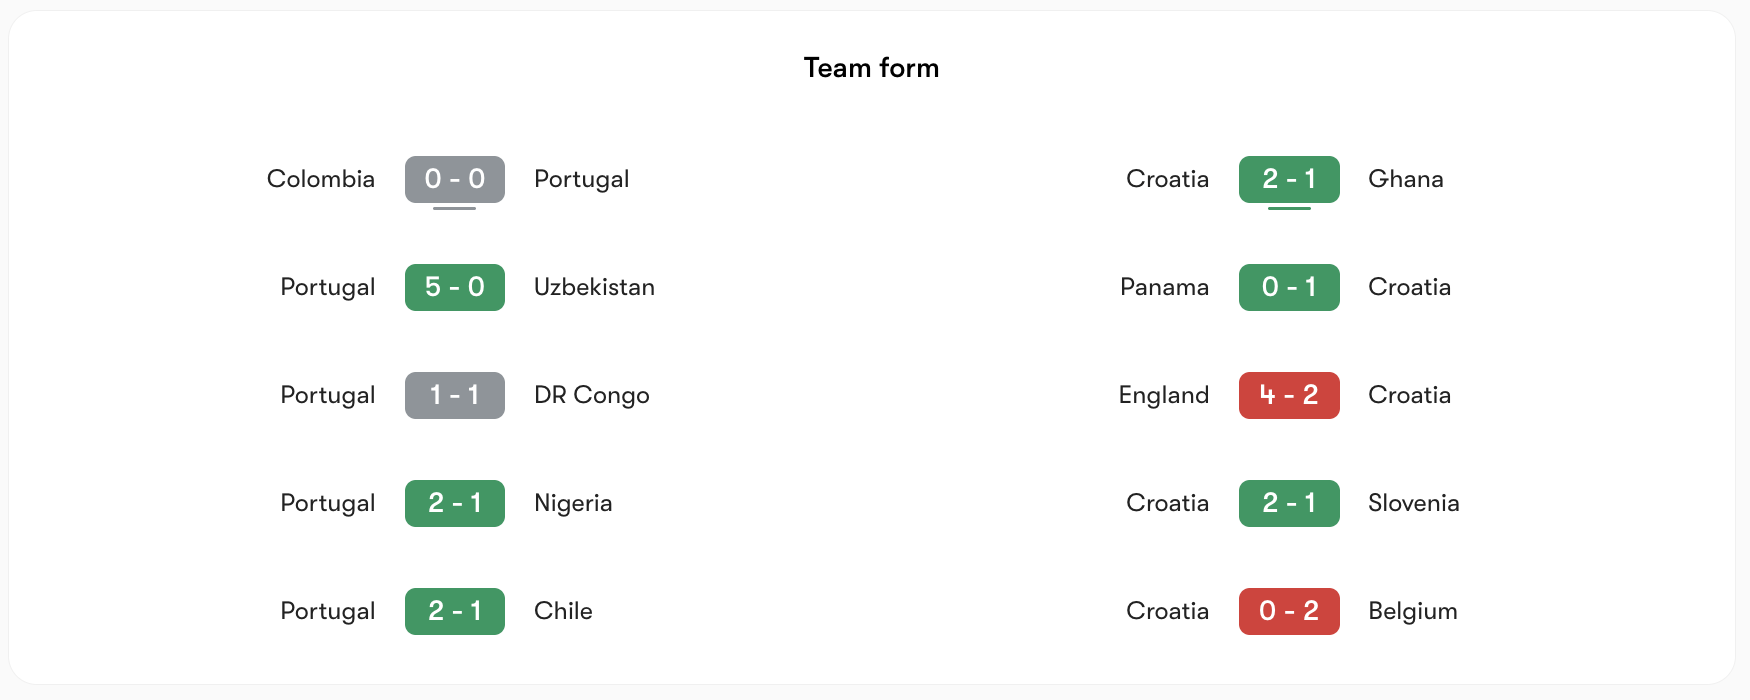The width and height of the screenshot is (1750, 700).
Task: Open Portugal 2 - 1 Nigeria match score
Action: [x=455, y=503]
